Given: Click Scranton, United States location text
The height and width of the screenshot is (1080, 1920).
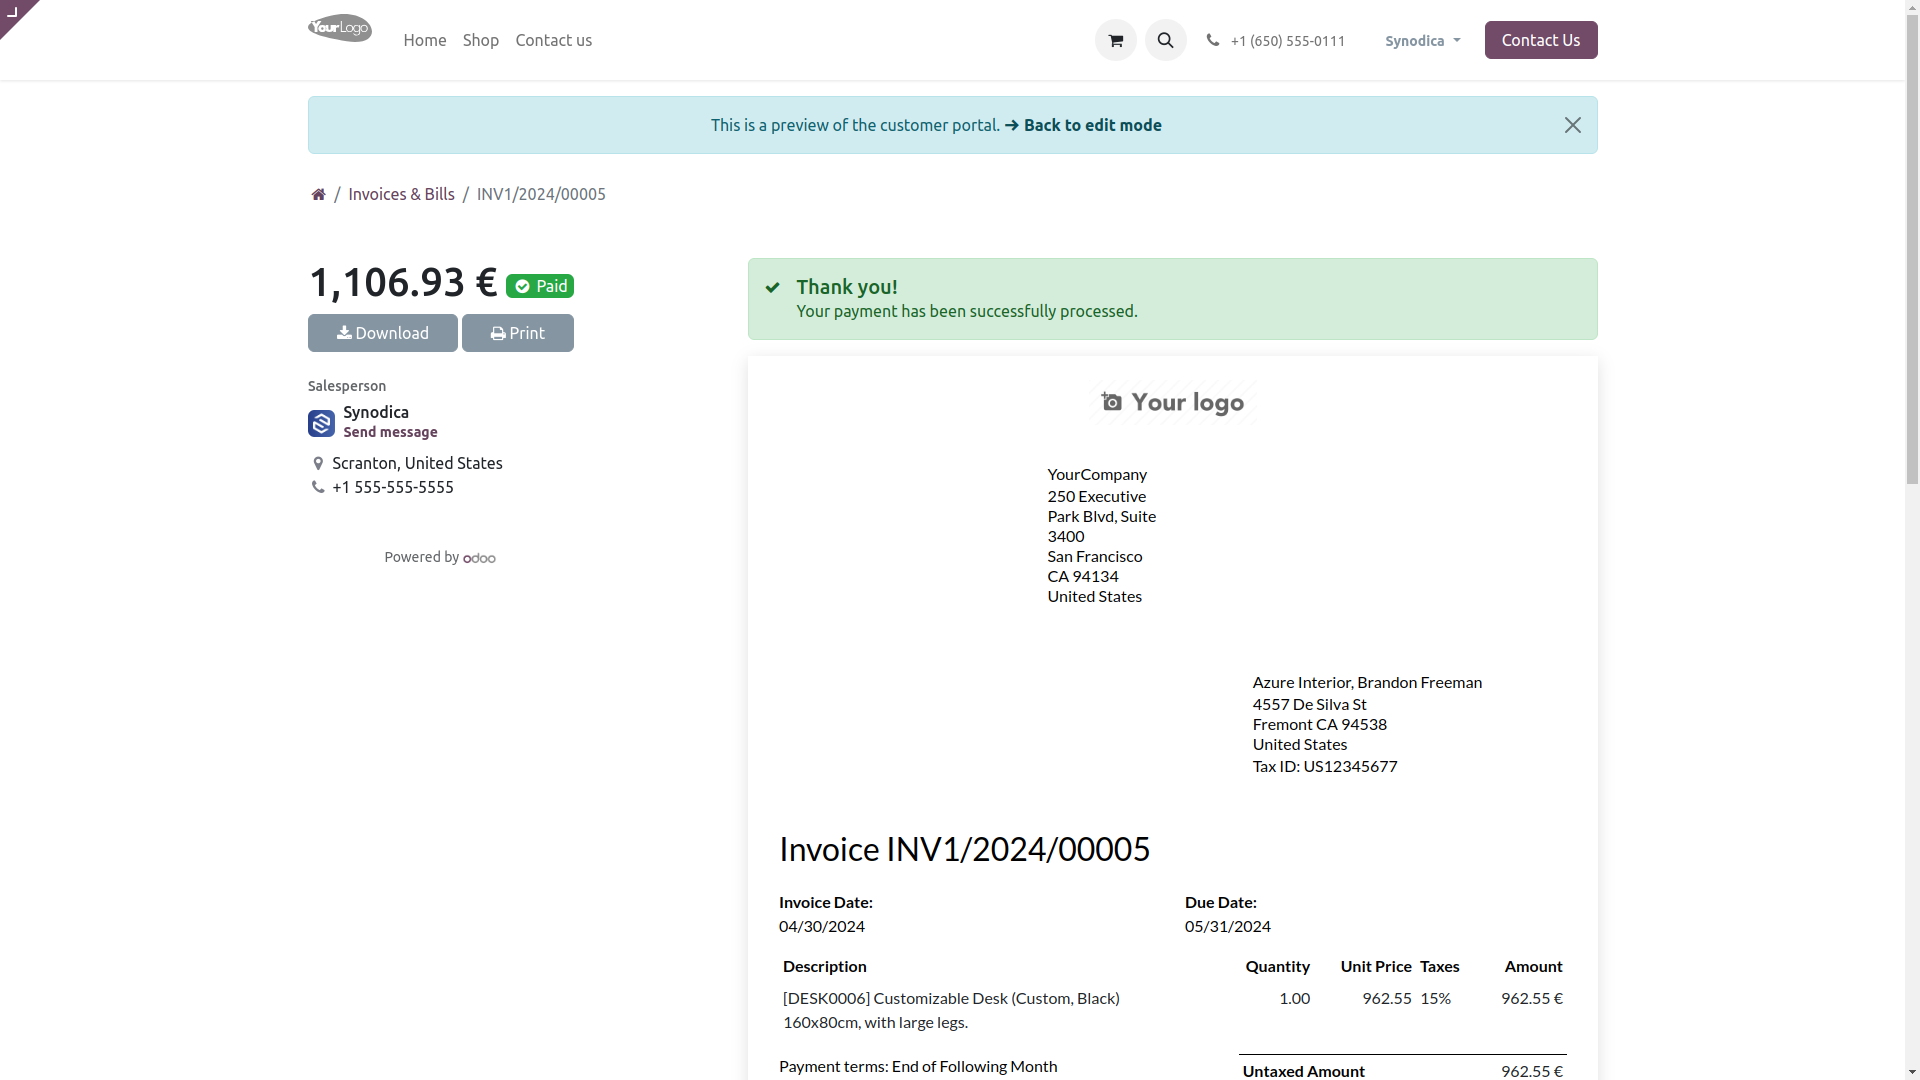Looking at the screenshot, I should [417, 463].
